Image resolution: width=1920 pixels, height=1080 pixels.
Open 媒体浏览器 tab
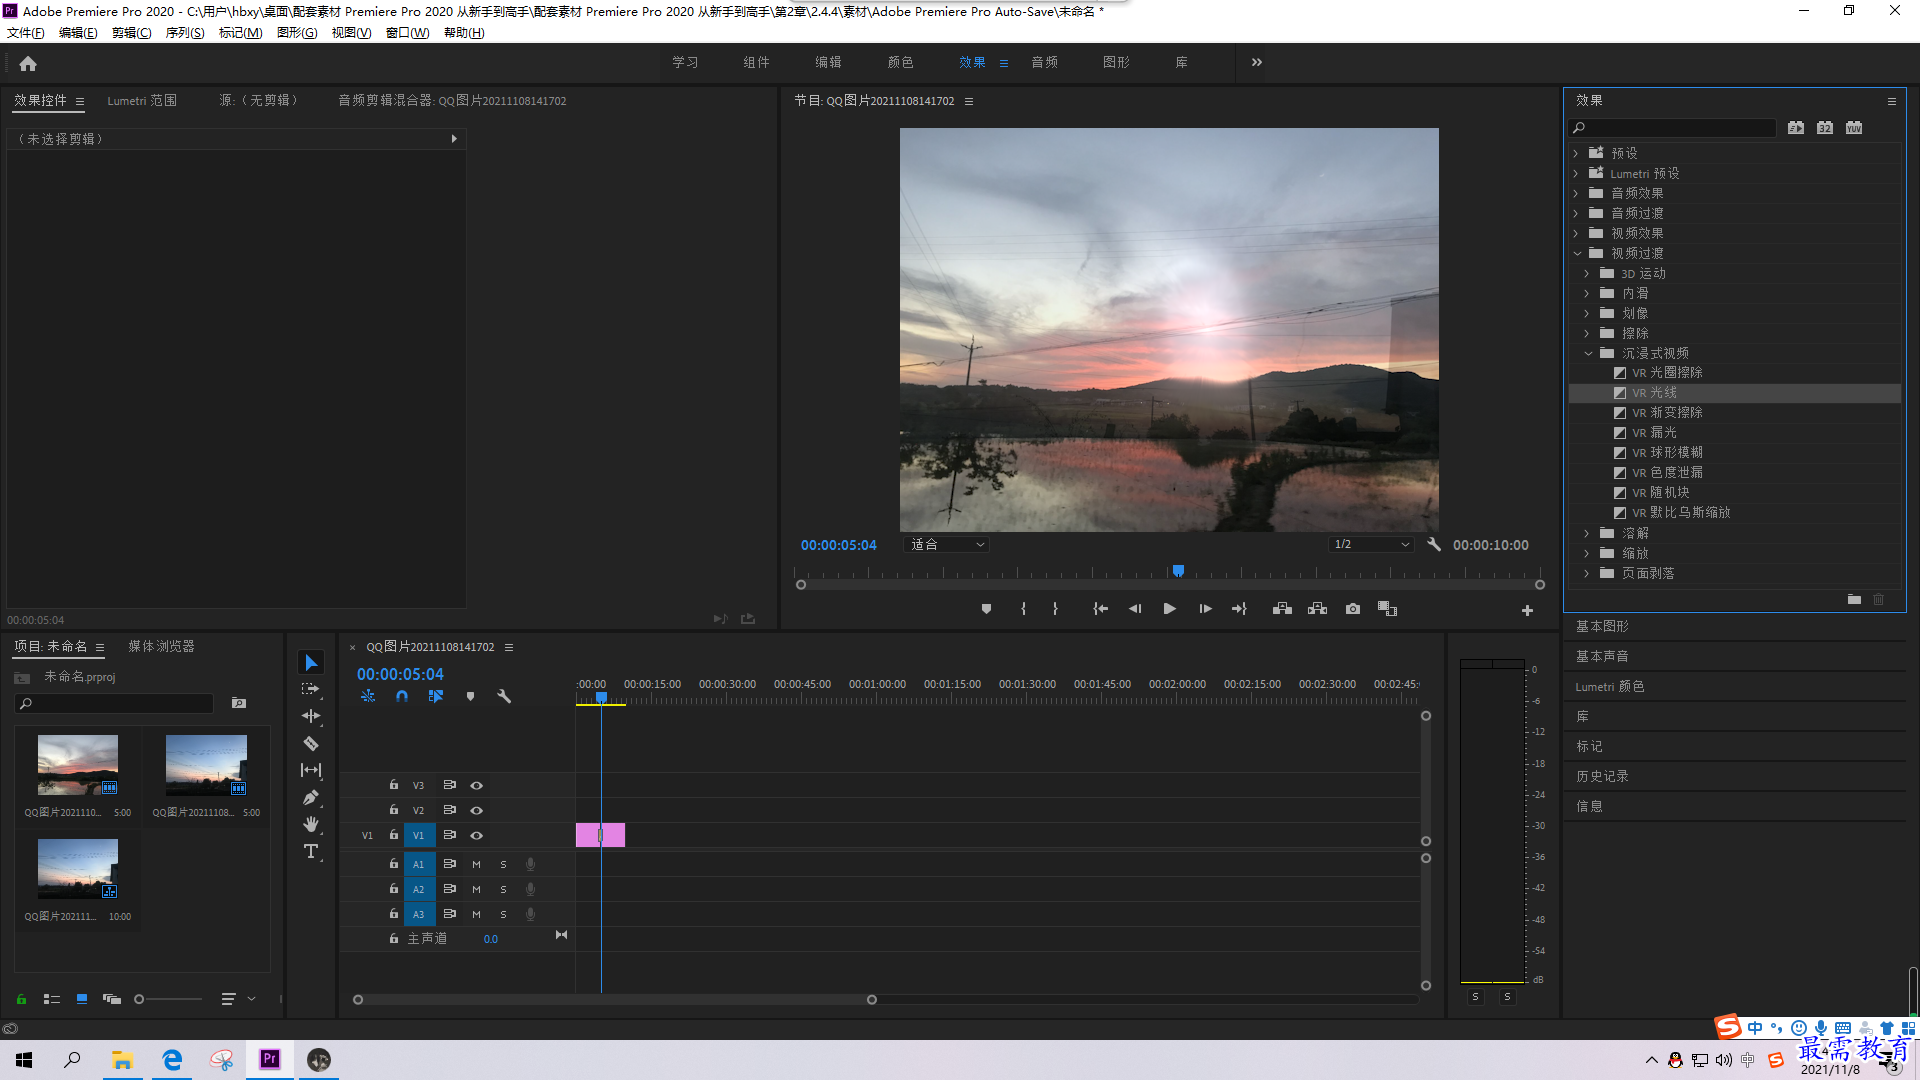[161, 647]
